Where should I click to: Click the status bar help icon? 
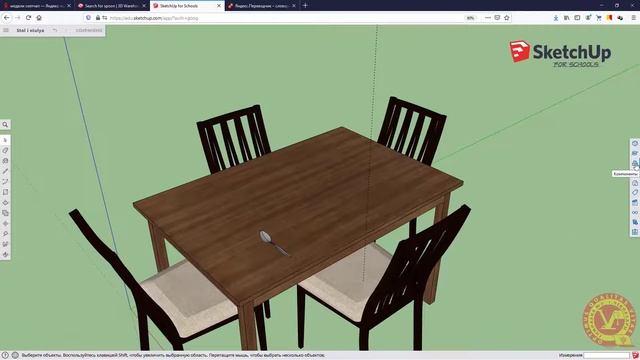(5, 356)
